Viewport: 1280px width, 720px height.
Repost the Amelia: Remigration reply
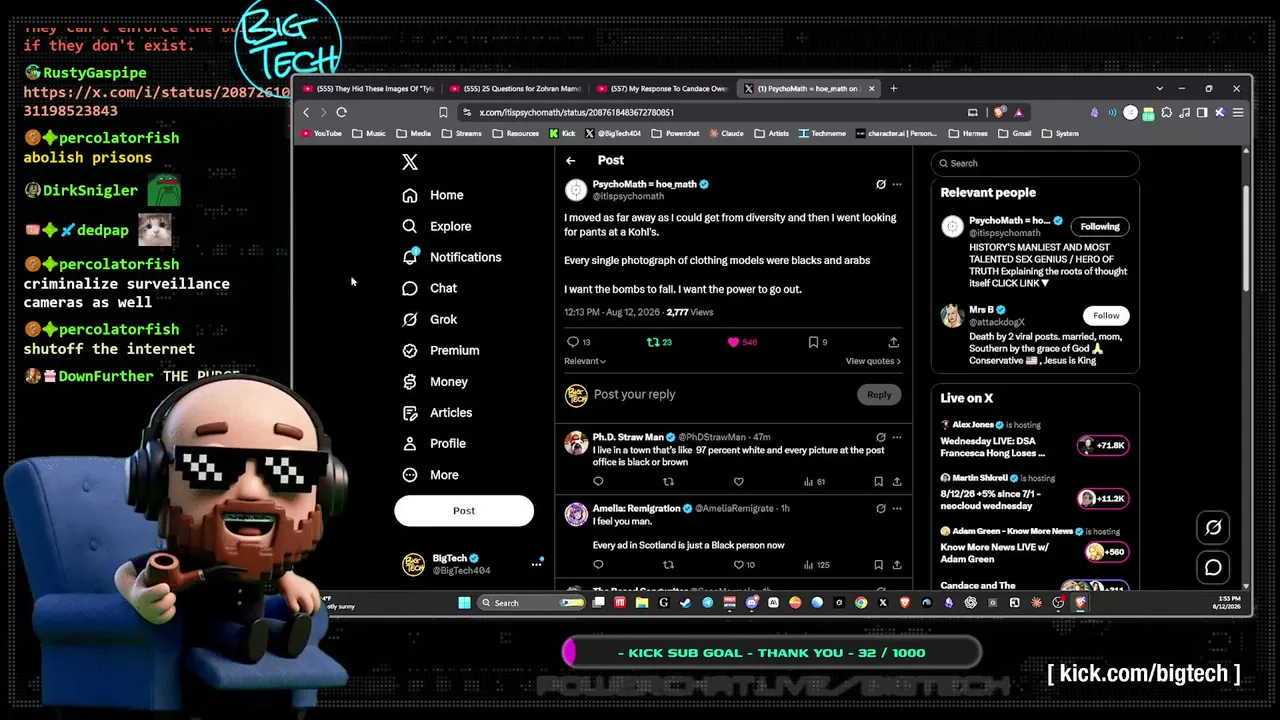coord(668,565)
